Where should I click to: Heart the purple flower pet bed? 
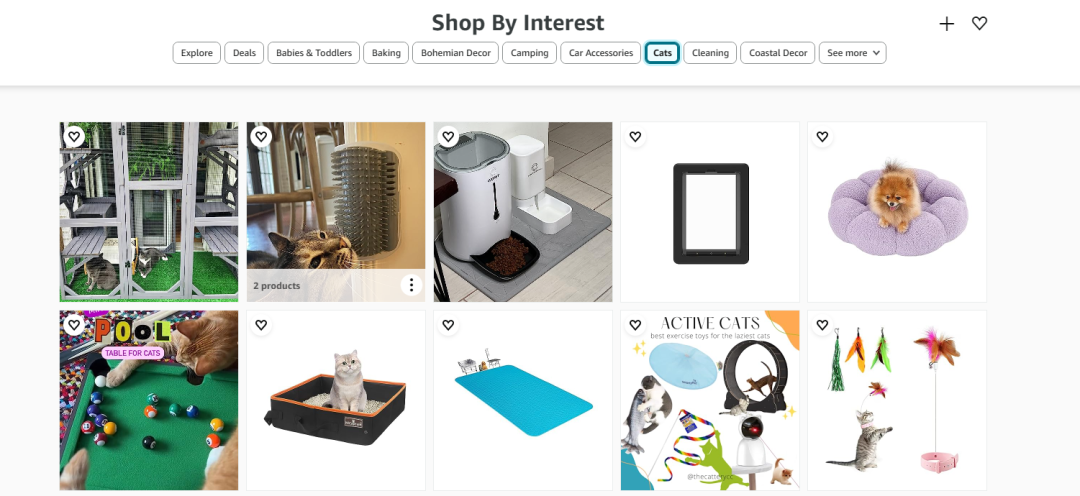click(x=822, y=136)
